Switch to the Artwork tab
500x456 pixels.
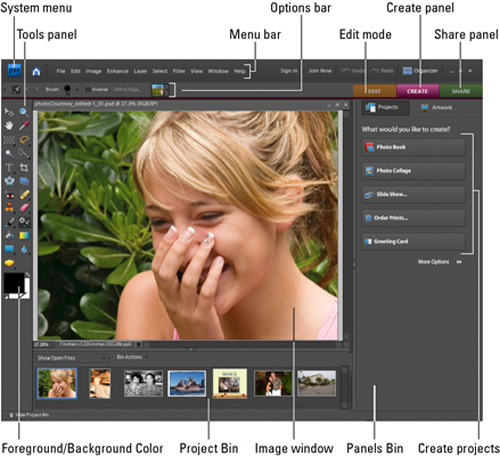click(x=437, y=107)
